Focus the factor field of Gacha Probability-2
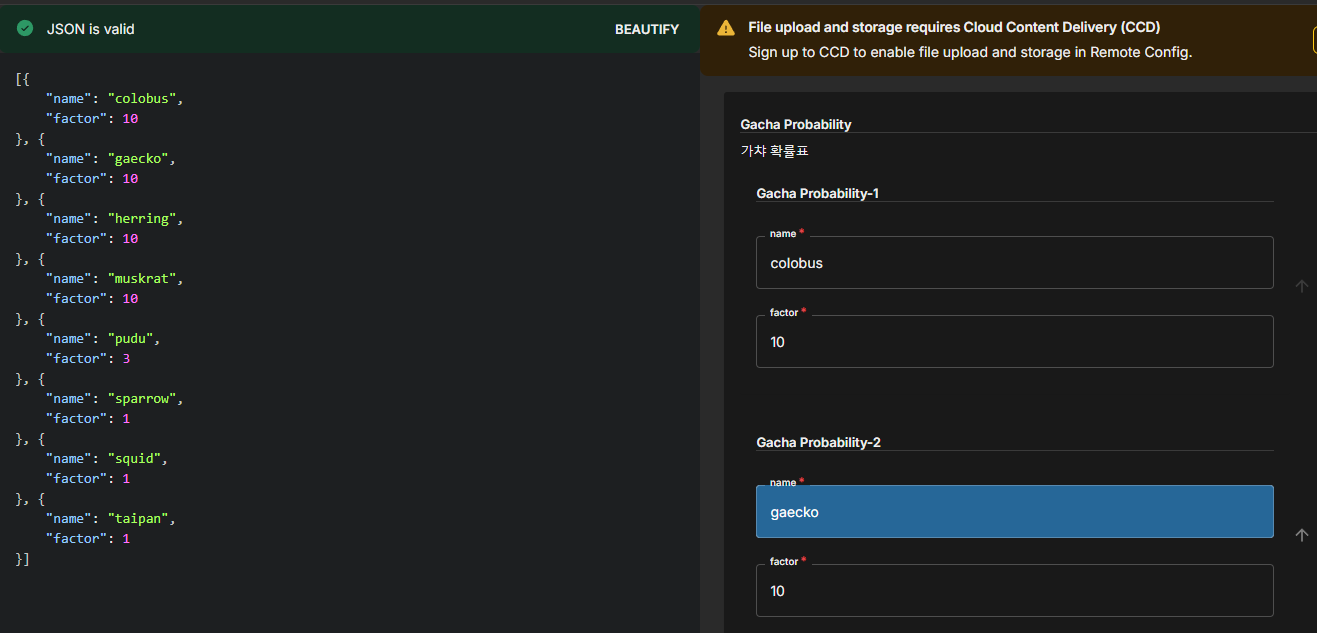 (1014, 590)
